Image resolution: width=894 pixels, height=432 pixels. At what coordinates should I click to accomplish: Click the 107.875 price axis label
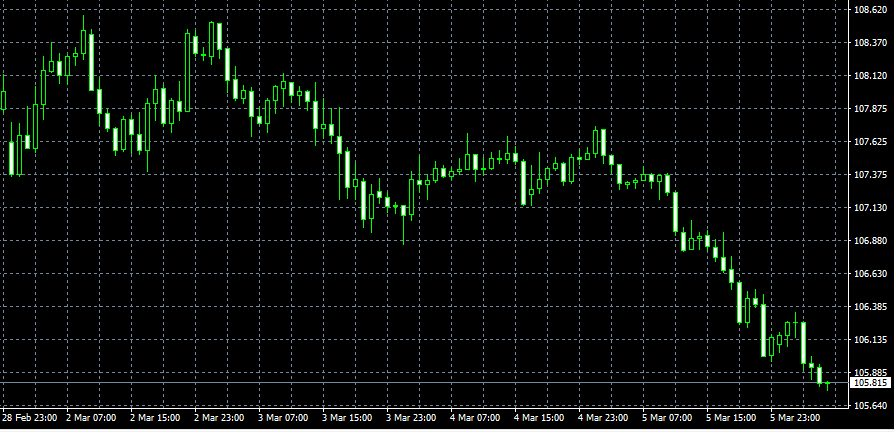[871, 109]
